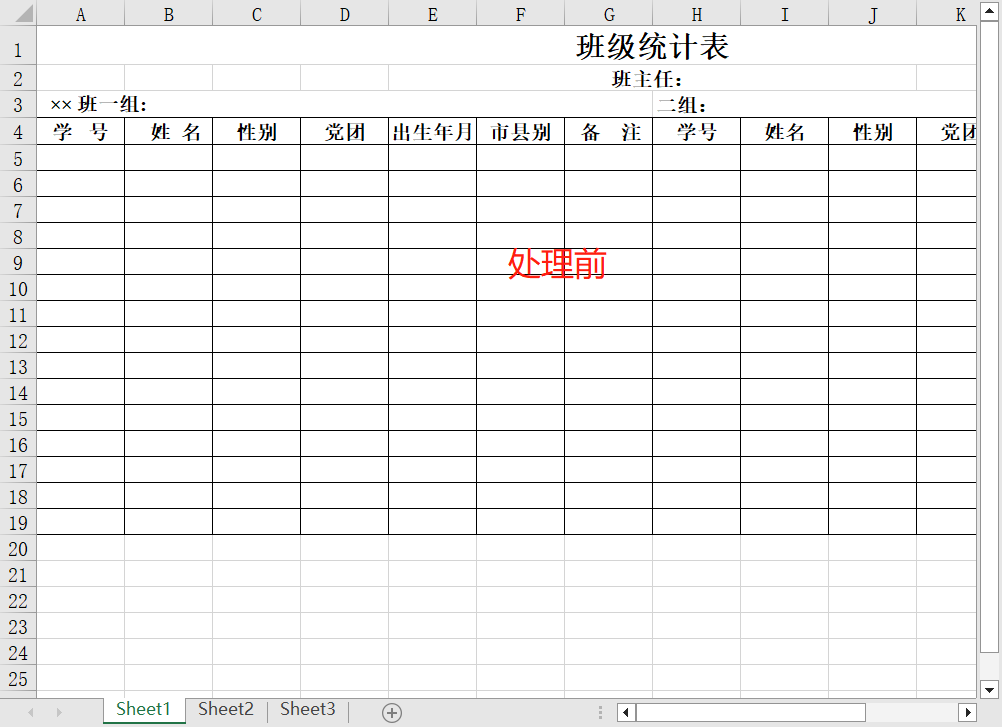
Task: Select column header K
Action: click(x=960, y=13)
